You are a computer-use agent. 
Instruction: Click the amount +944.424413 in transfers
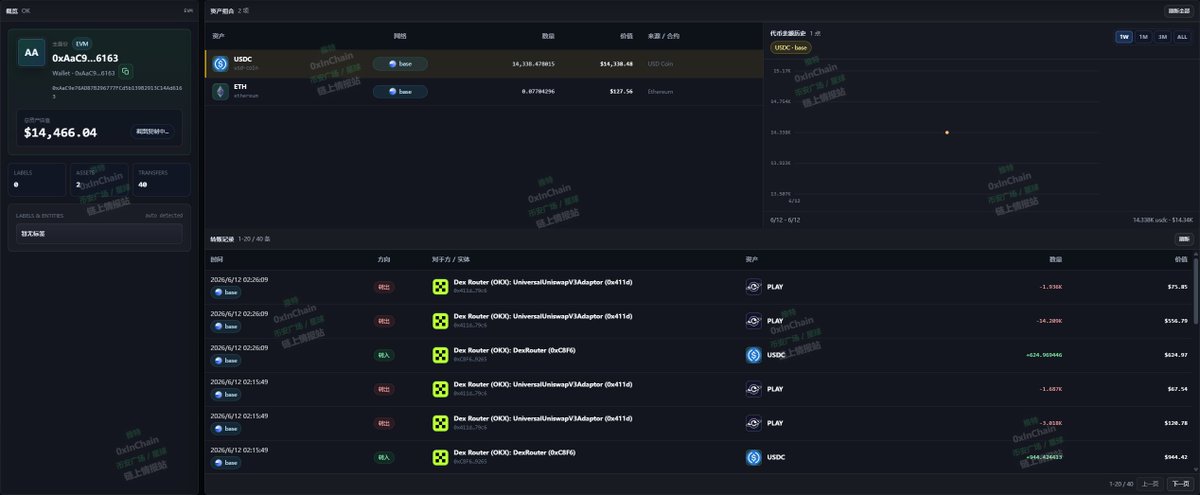1044,457
